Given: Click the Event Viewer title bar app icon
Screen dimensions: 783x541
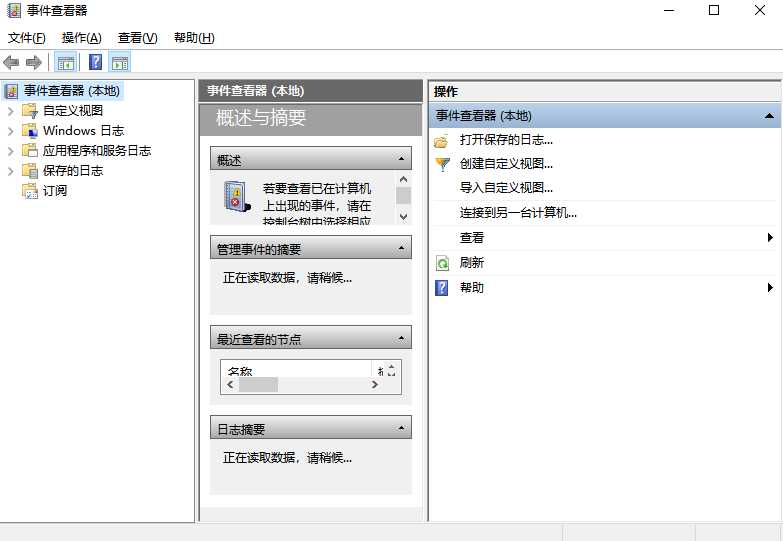Looking at the screenshot, I should click(x=13, y=10).
